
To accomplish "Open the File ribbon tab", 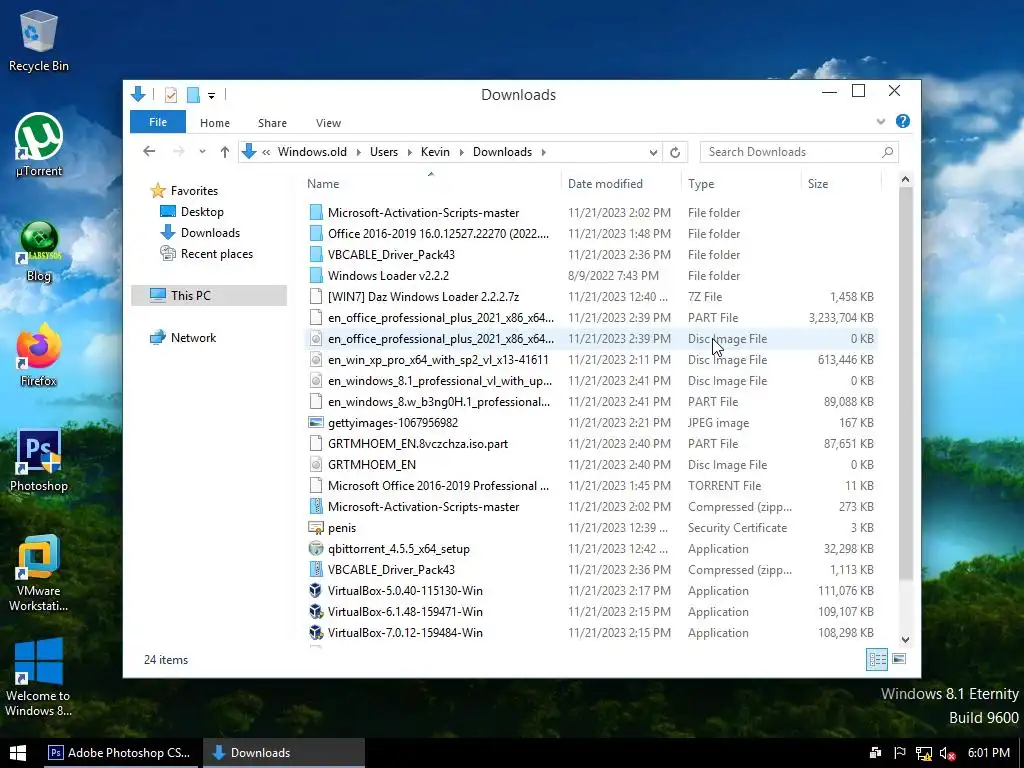I will pyautogui.click(x=158, y=122).
